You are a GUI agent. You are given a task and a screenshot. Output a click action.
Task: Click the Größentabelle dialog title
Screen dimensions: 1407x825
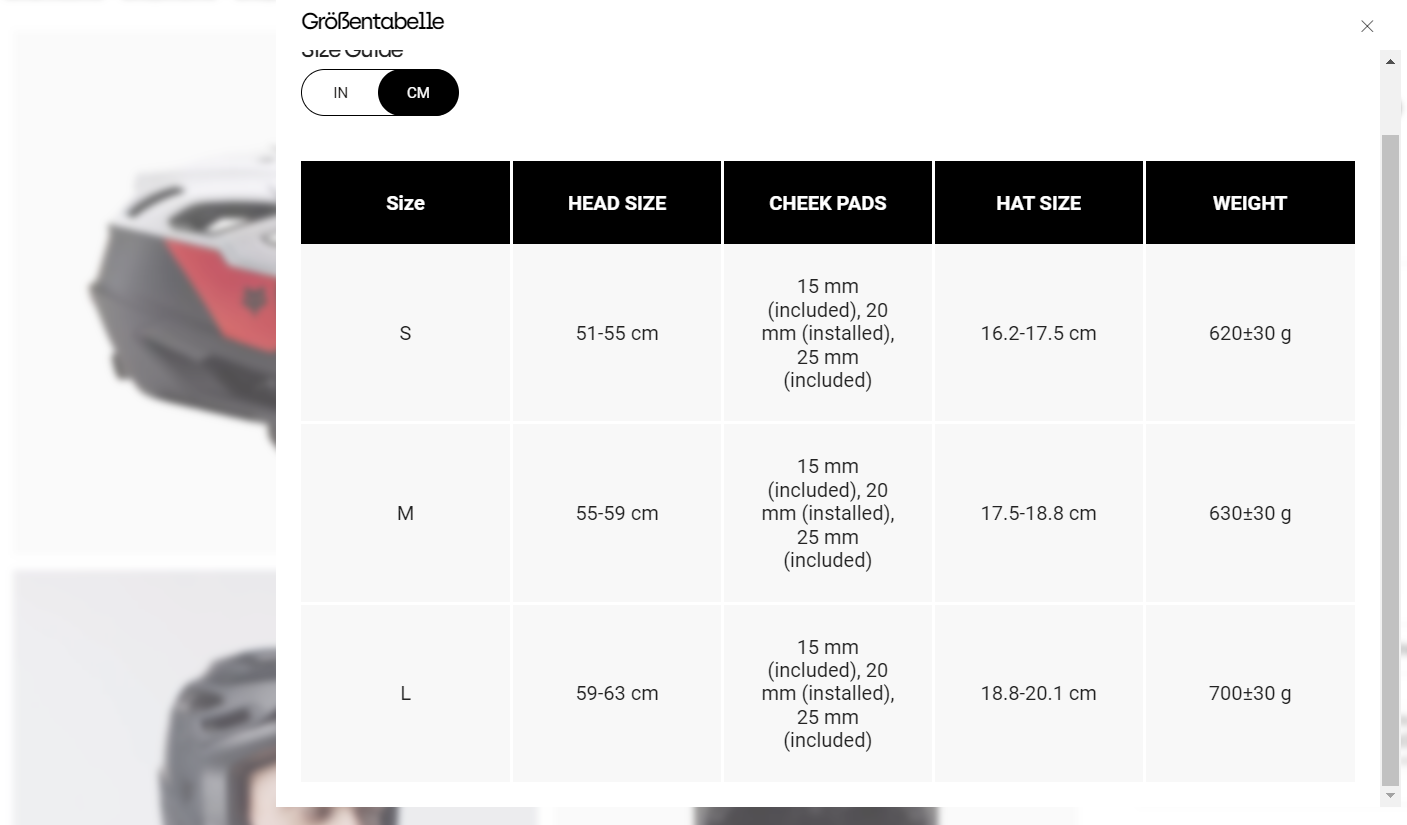[x=373, y=21]
